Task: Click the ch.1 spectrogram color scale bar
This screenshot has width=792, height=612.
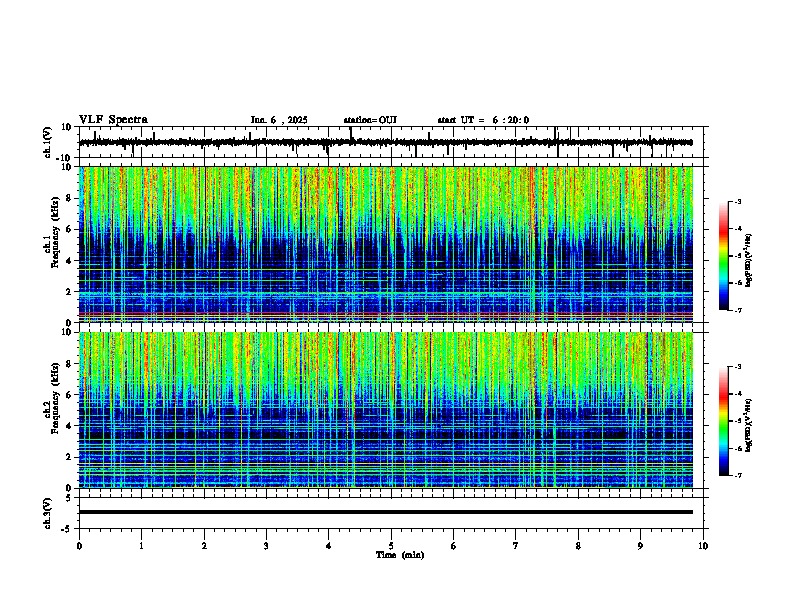Action: coord(724,256)
